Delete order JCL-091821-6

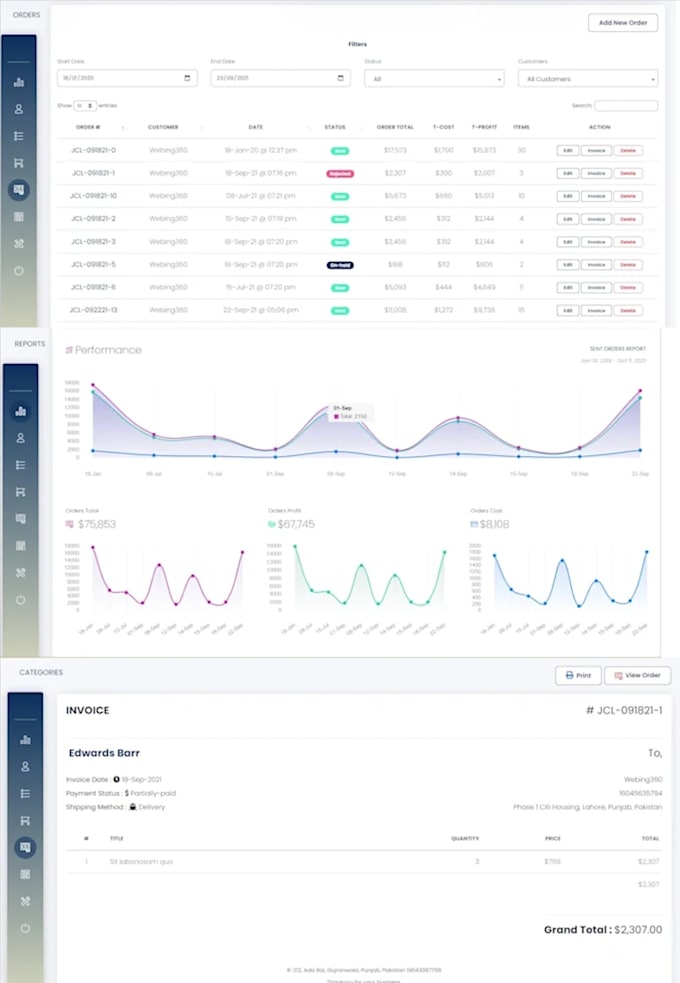click(628, 288)
